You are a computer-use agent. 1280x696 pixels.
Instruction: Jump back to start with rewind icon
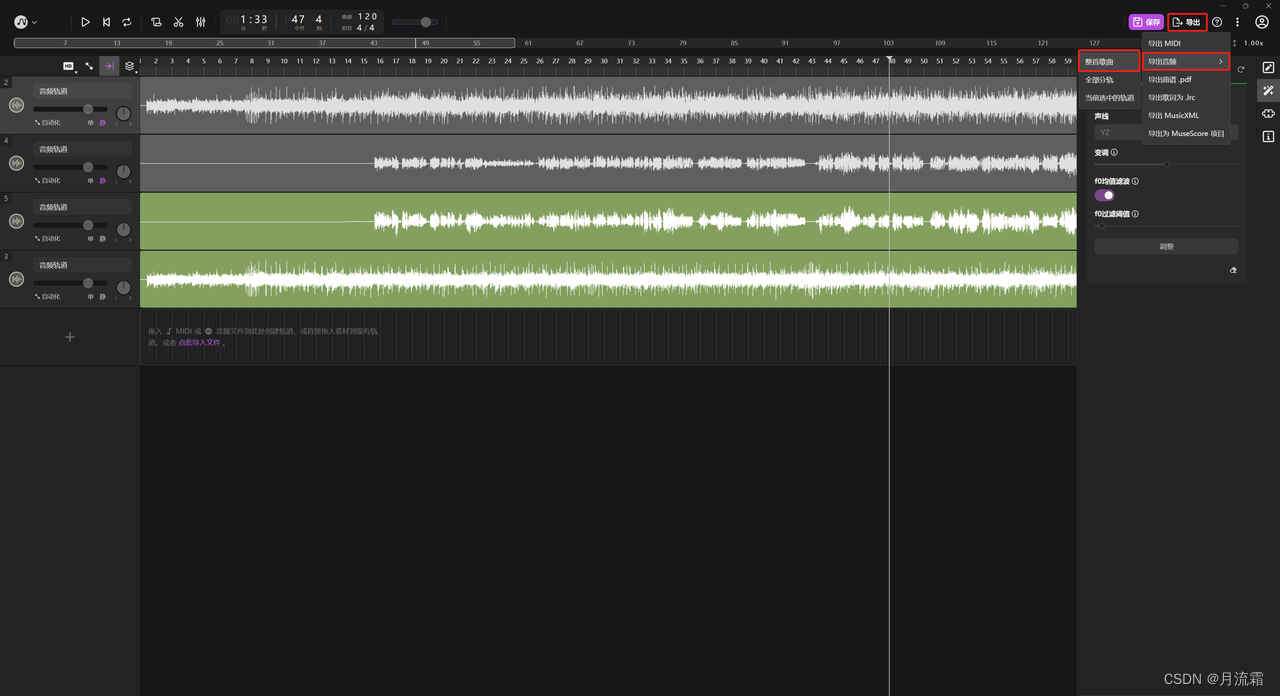click(106, 22)
